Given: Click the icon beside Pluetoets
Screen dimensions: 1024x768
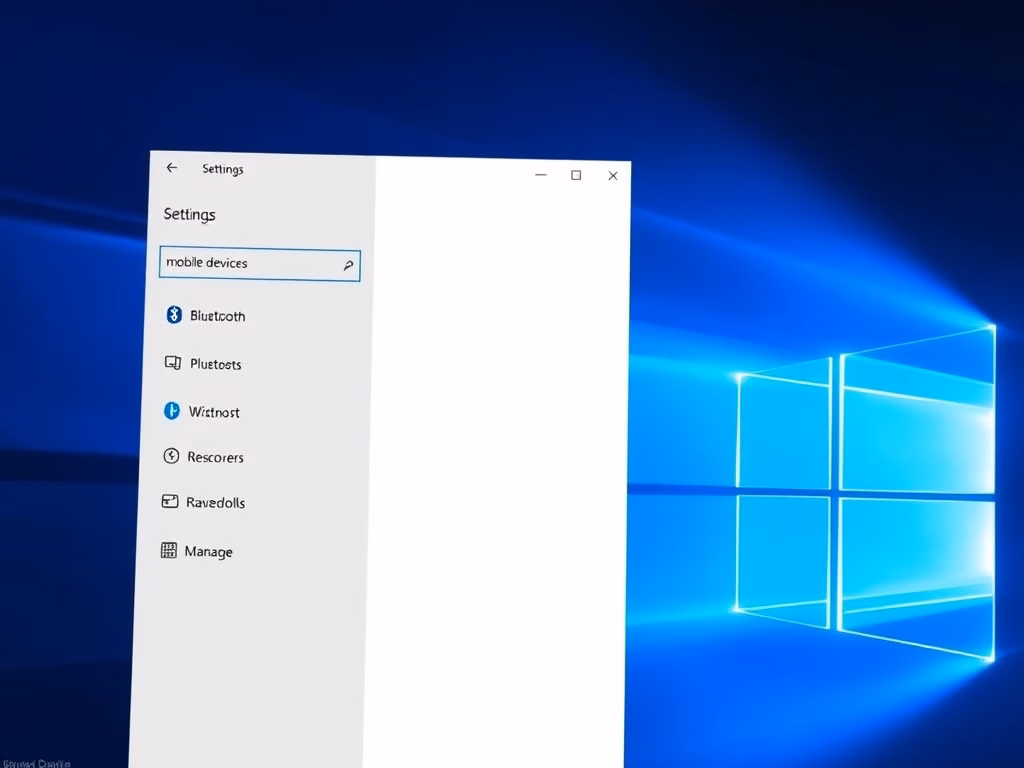Looking at the screenshot, I should pos(172,363).
